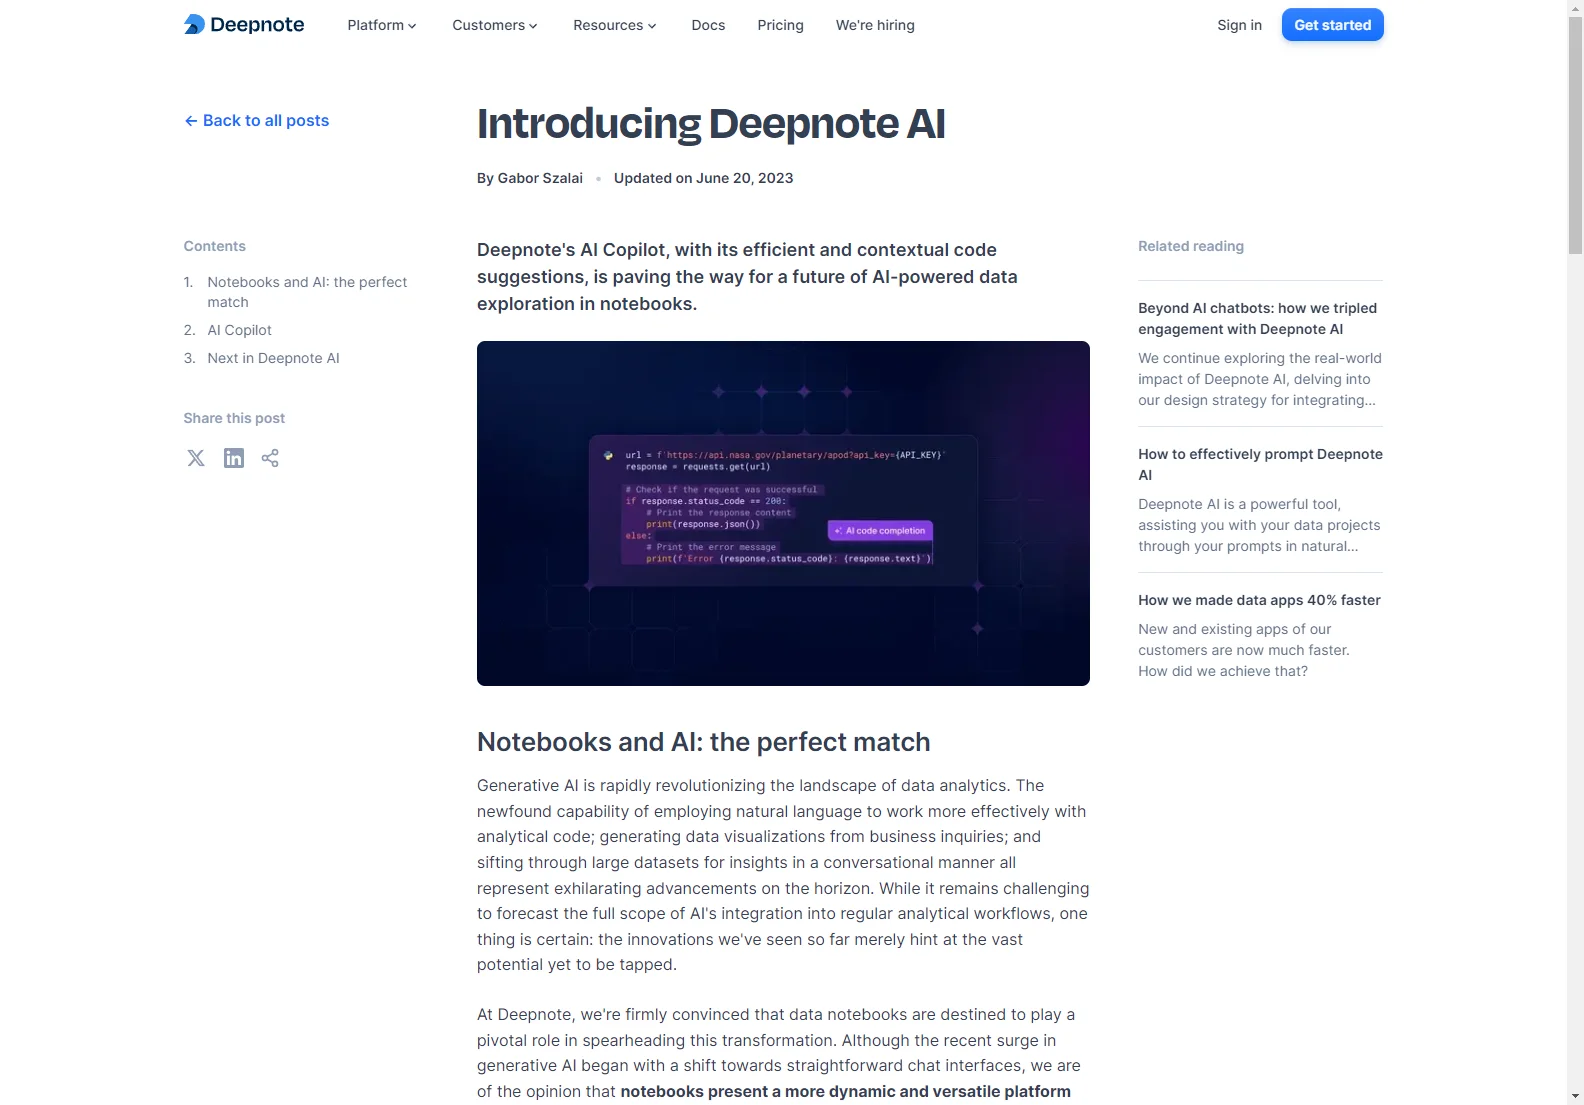Click the Deepnote logo
Image resolution: width=1584 pixels, height=1105 pixels.
pos(244,25)
